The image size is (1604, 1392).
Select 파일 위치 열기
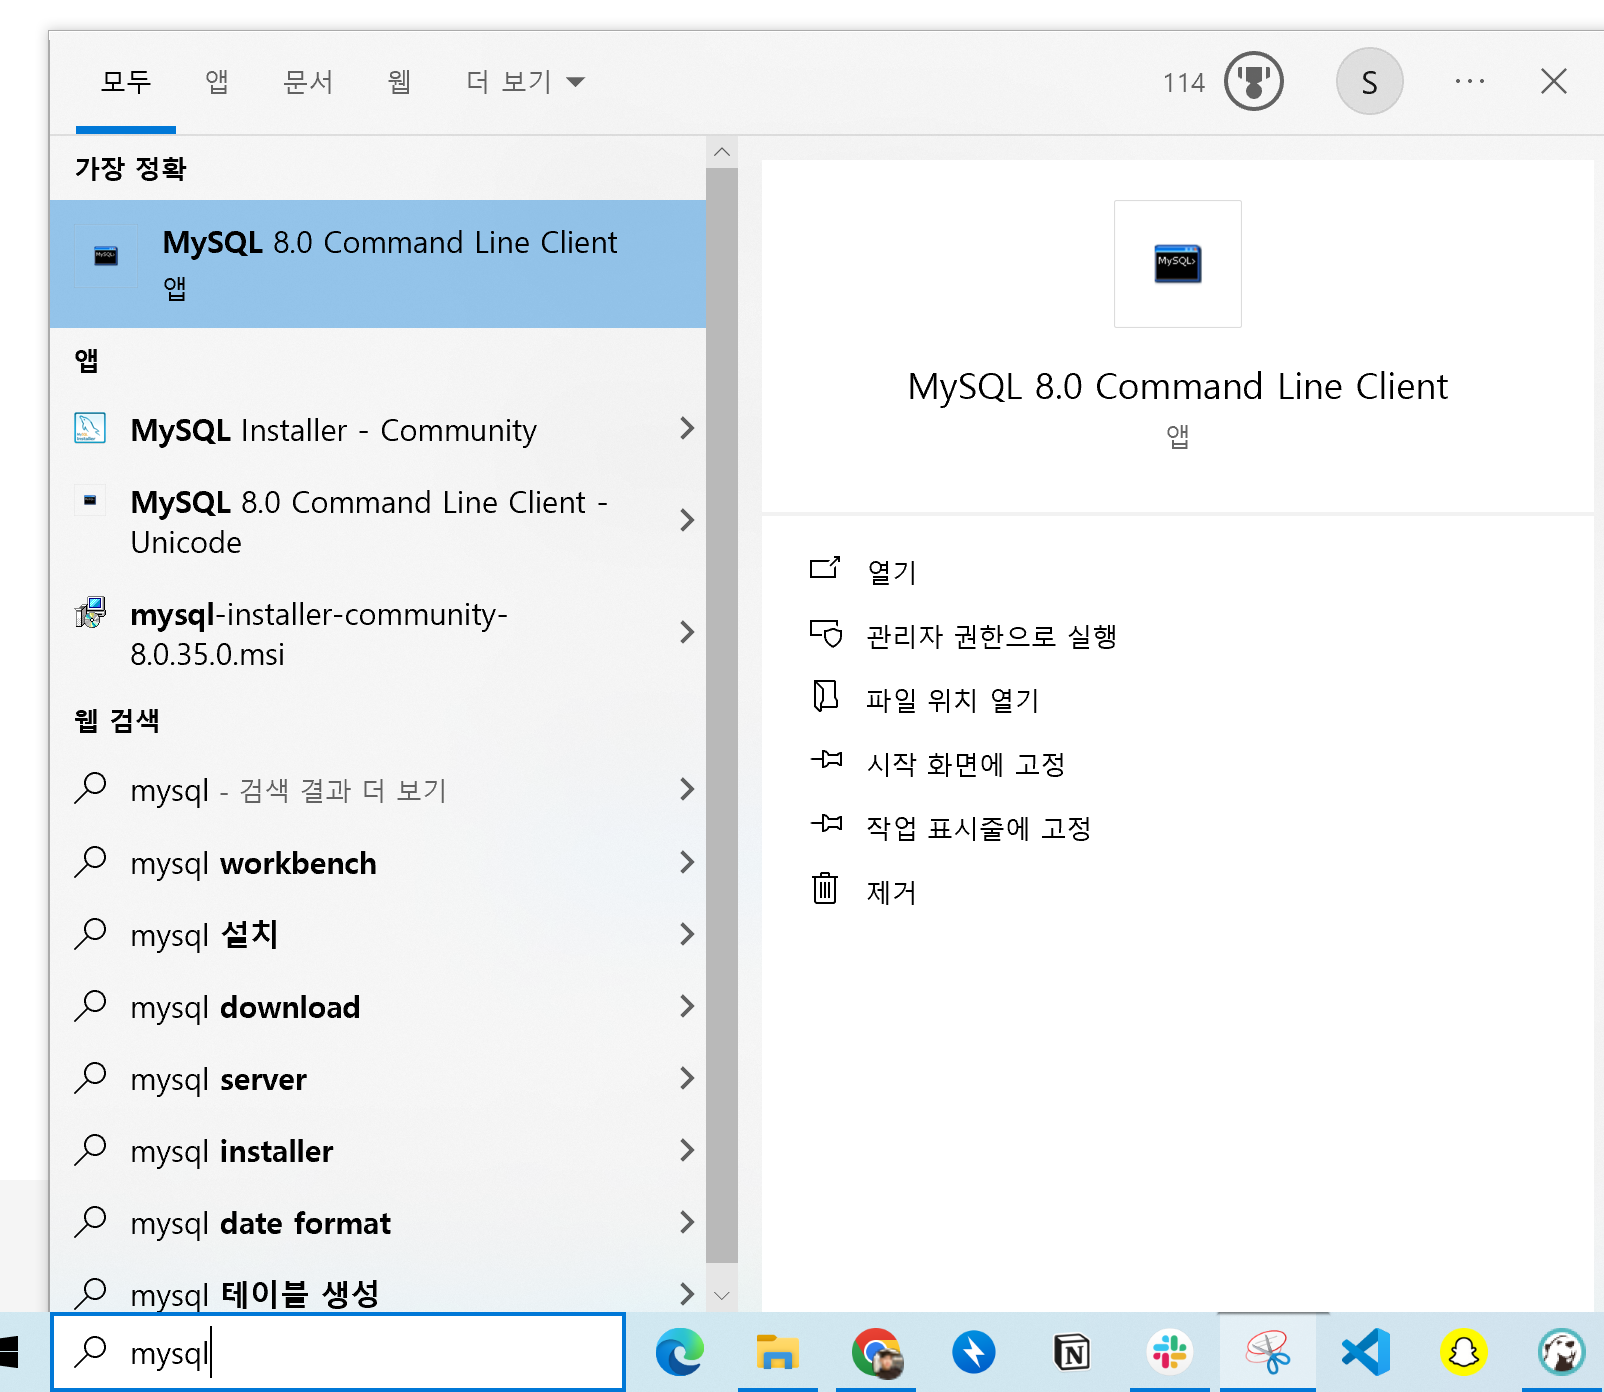[953, 700]
